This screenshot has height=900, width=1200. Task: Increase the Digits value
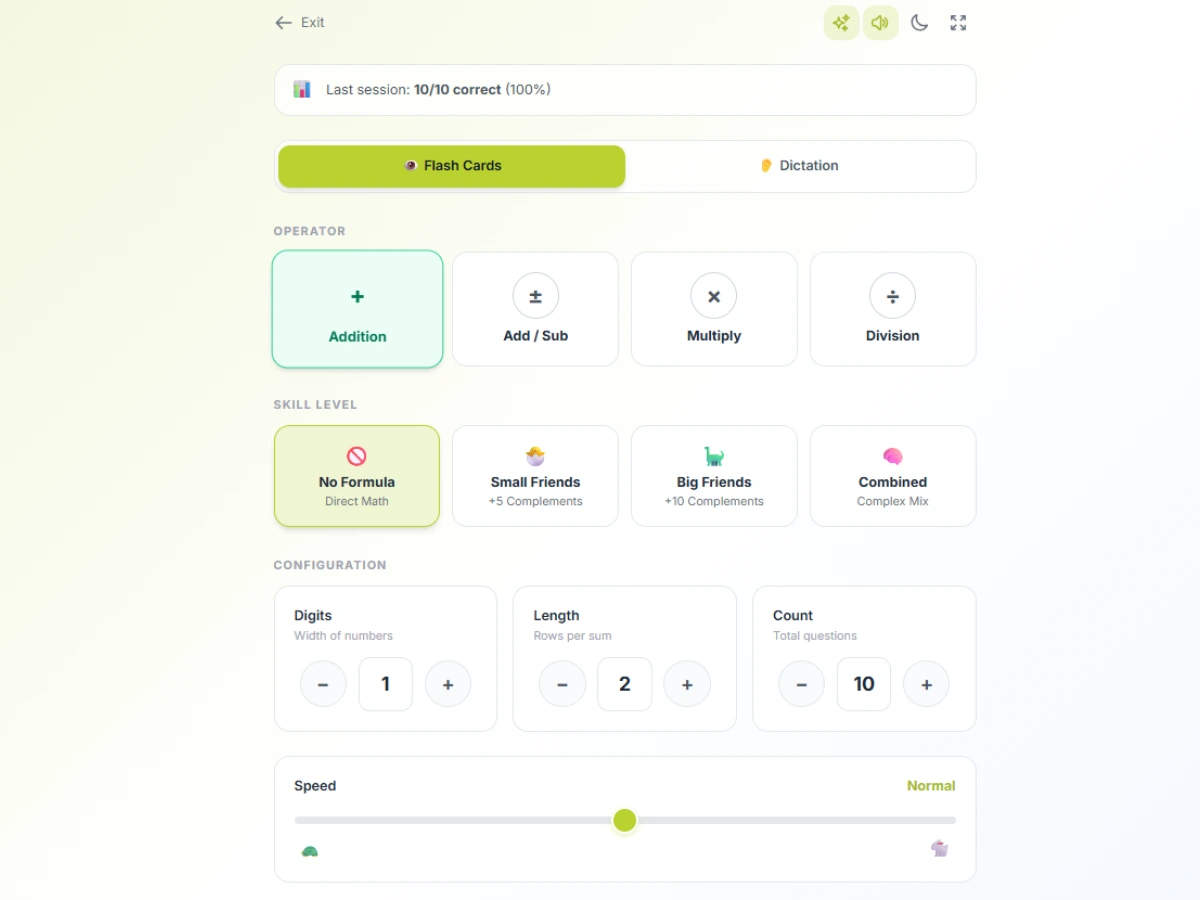(x=448, y=685)
